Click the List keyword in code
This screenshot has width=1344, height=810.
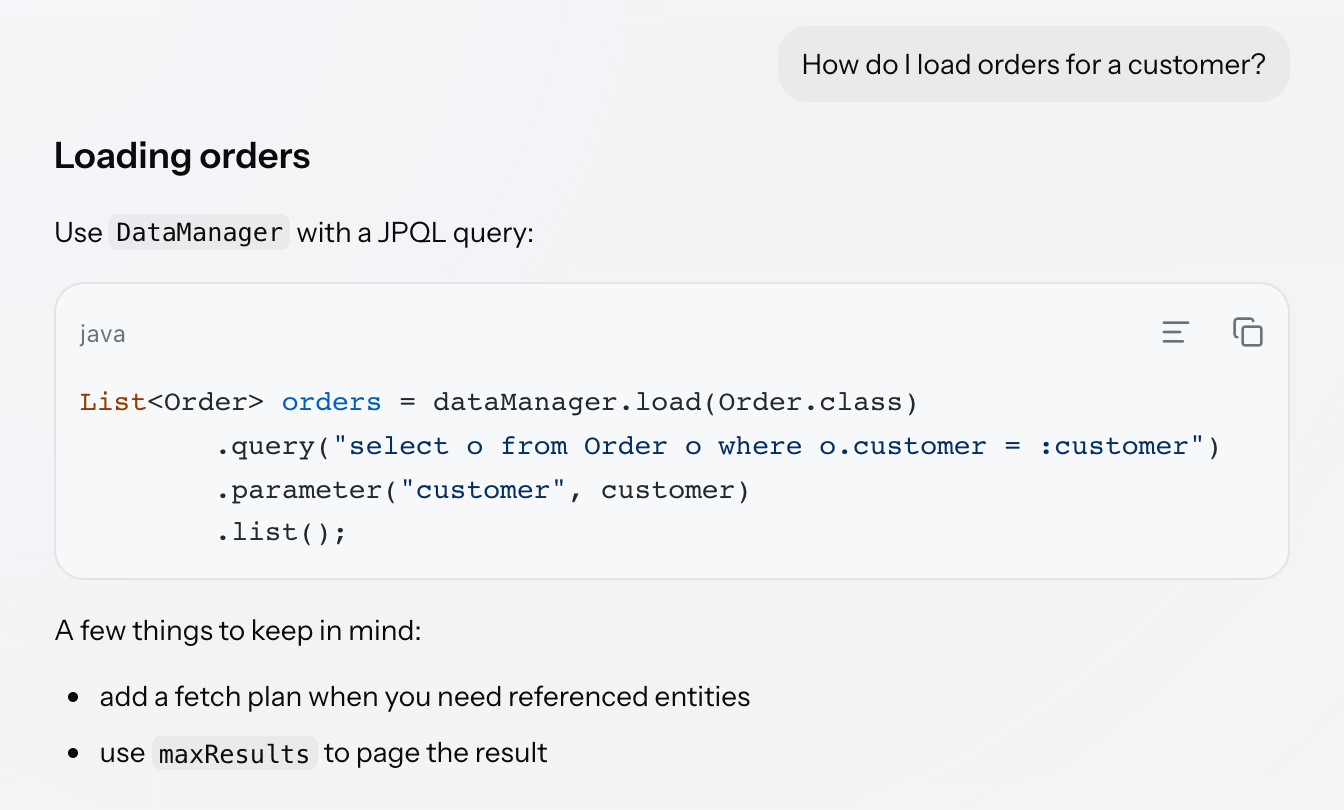(113, 402)
